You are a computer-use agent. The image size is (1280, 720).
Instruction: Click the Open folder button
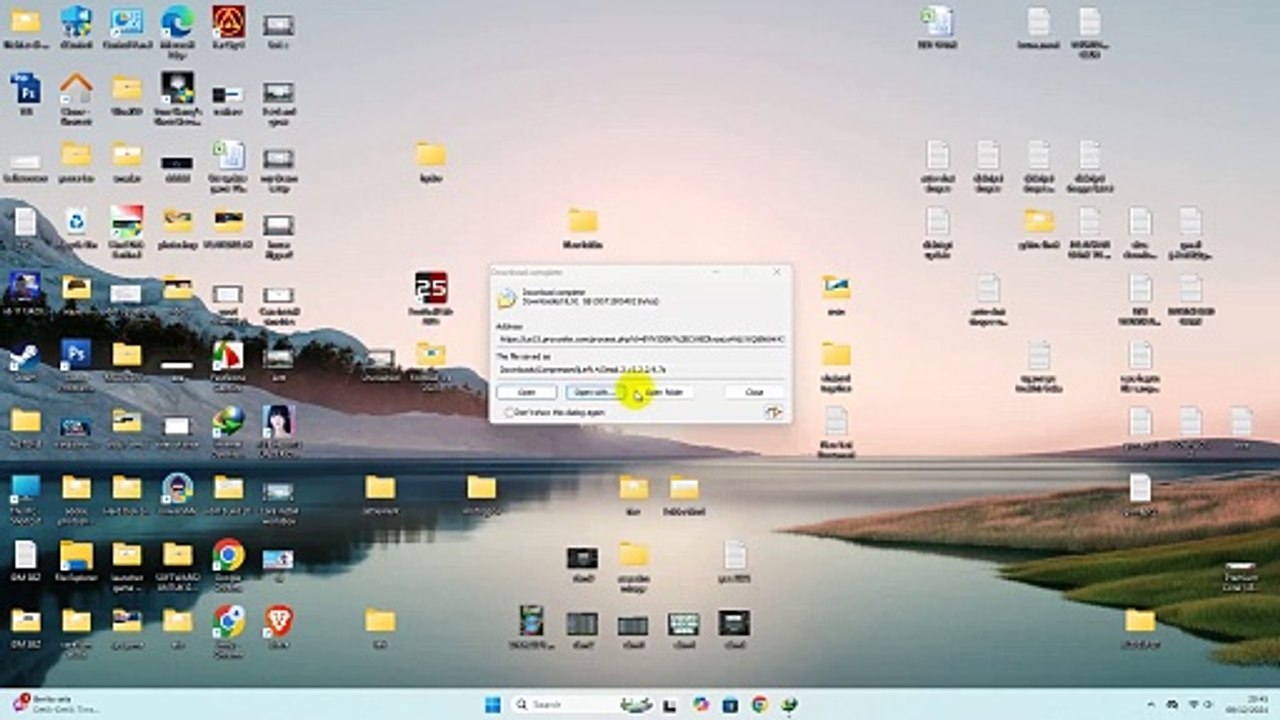coord(663,392)
